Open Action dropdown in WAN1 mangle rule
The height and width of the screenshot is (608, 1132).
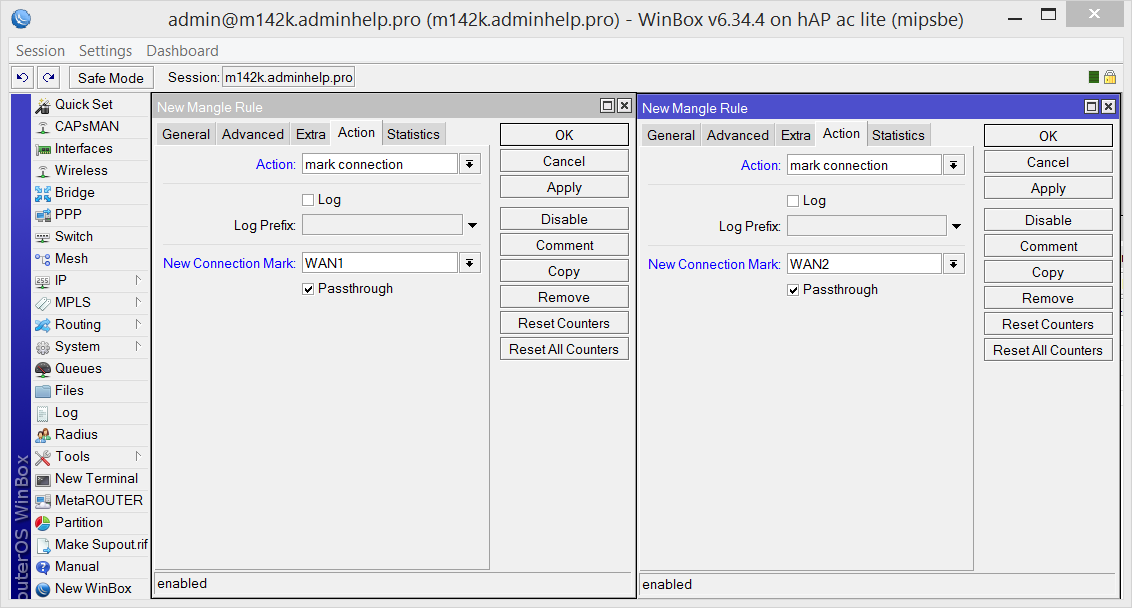point(470,164)
